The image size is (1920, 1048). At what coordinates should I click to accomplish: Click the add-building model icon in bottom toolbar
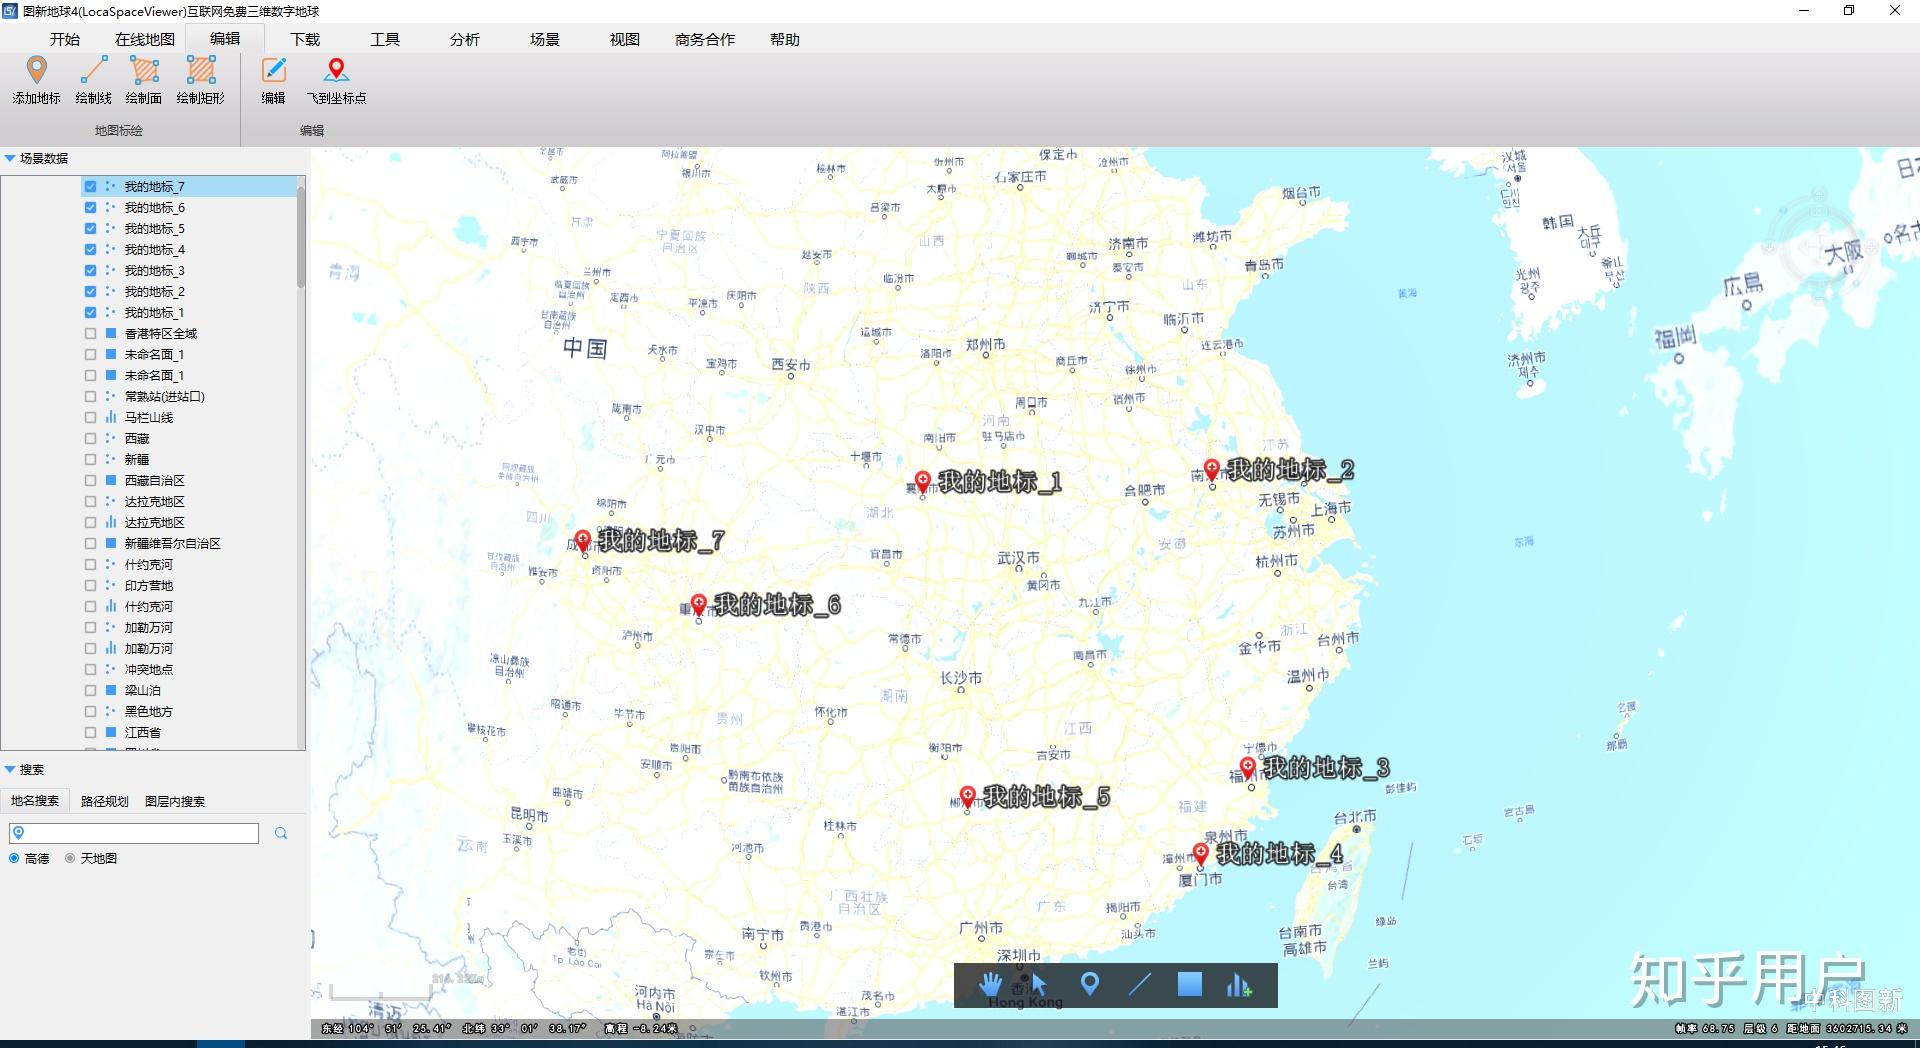(x=1239, y=985)
